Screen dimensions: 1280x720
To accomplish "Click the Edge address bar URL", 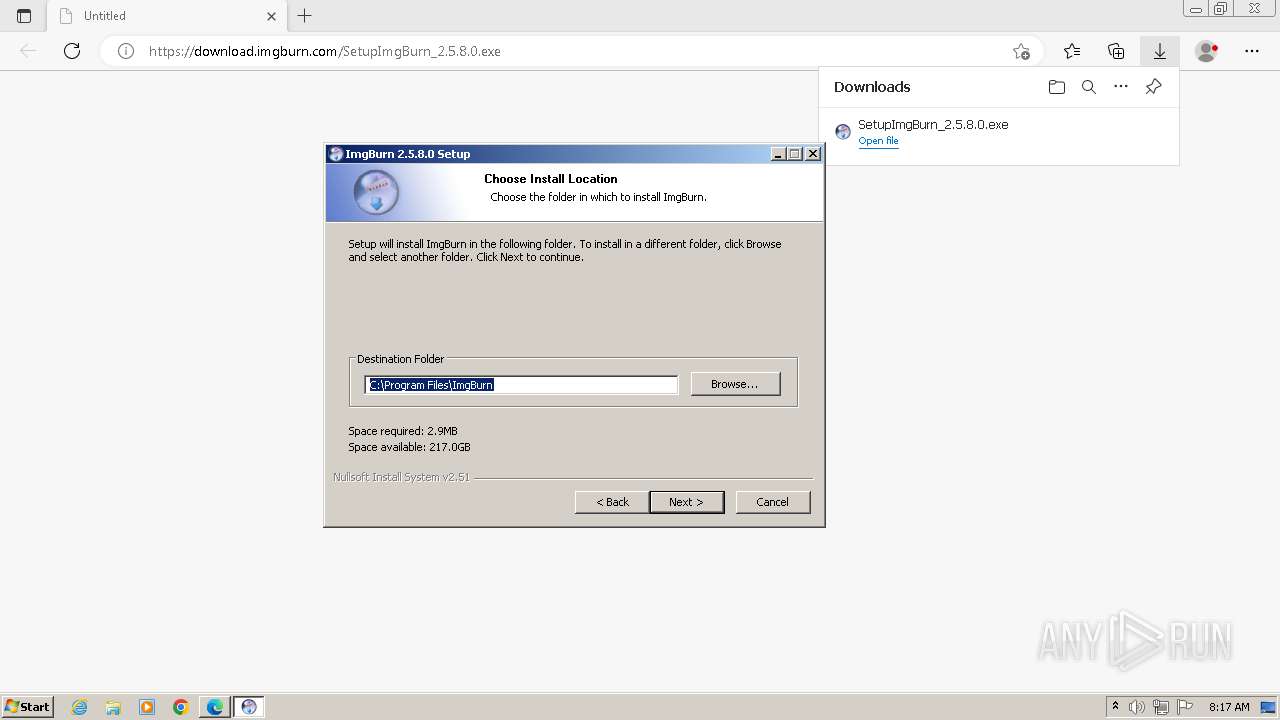I will tap(325, 51).
